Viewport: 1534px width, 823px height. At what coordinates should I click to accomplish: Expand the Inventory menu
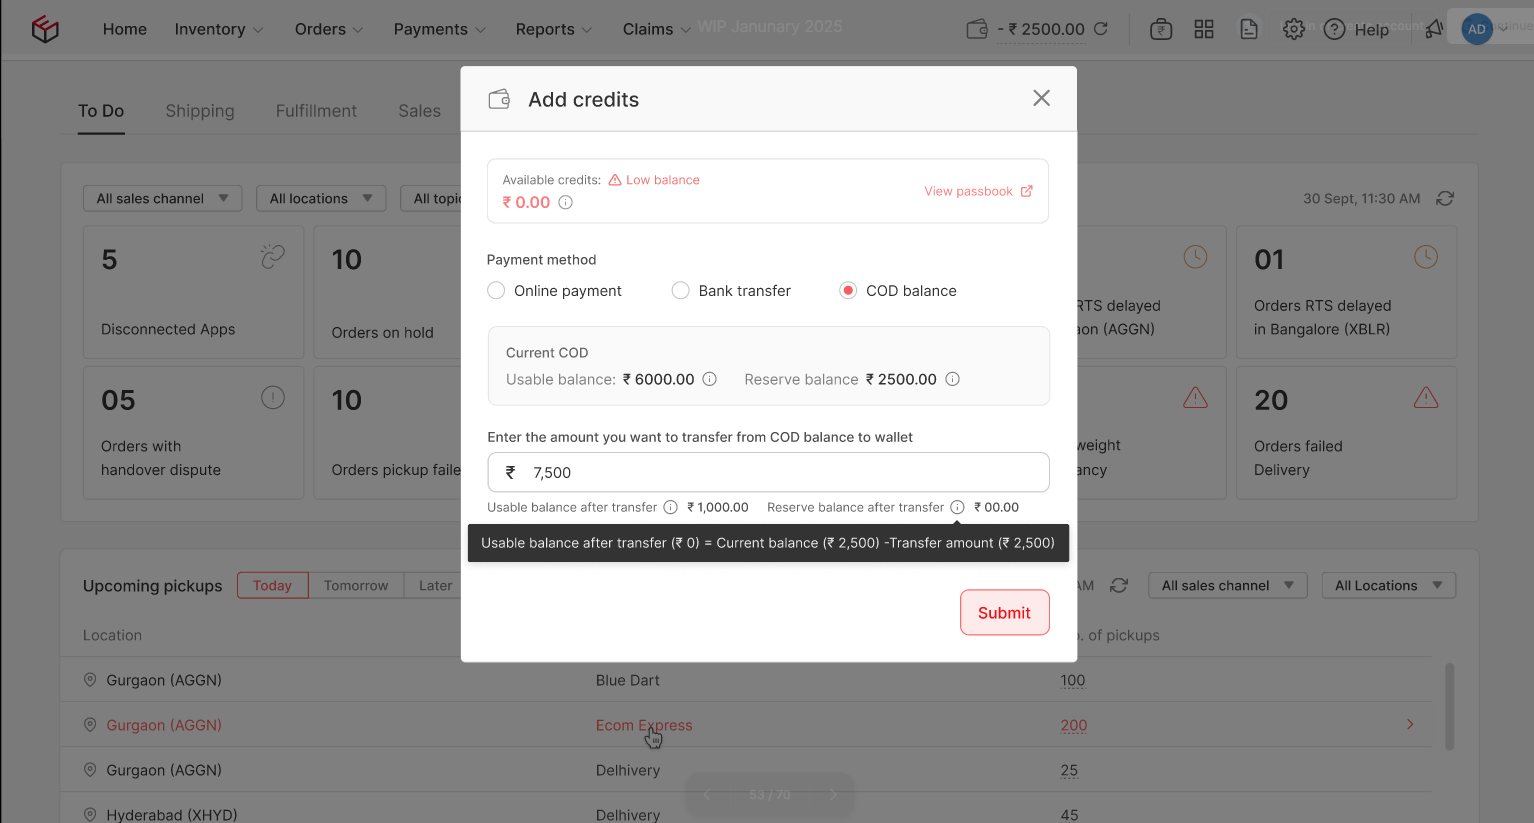(219, 29)
